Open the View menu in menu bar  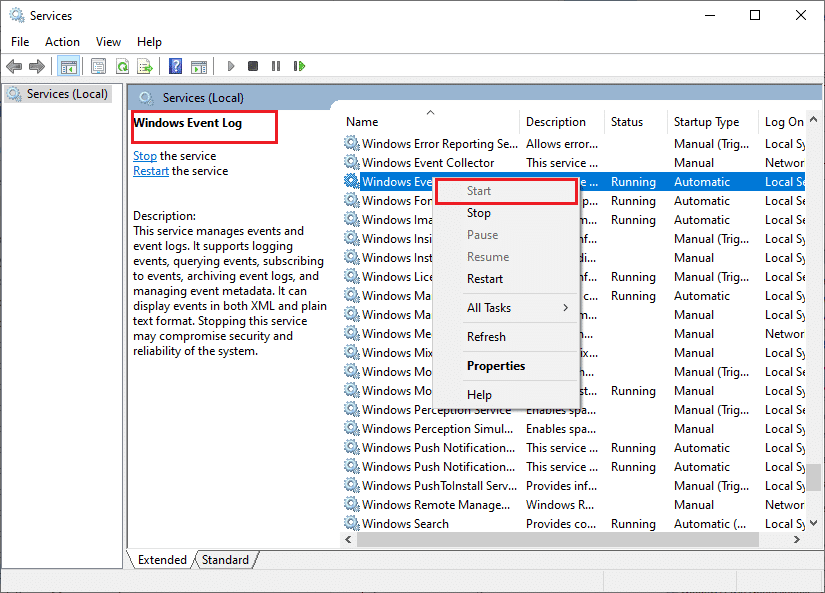point(108,42)
